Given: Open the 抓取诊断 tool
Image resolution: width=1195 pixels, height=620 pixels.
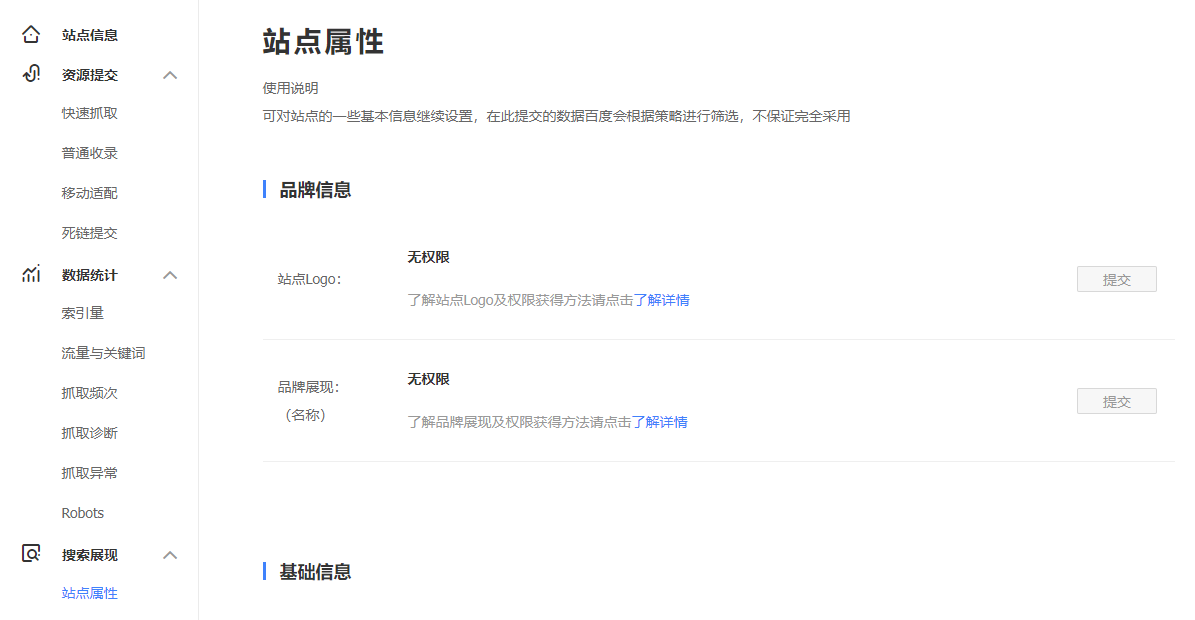Looking at the screenshot, I should (90, 433).
